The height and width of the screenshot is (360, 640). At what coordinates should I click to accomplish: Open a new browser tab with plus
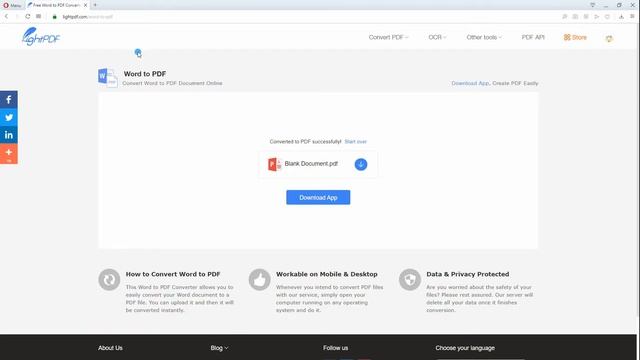[95, 5]
